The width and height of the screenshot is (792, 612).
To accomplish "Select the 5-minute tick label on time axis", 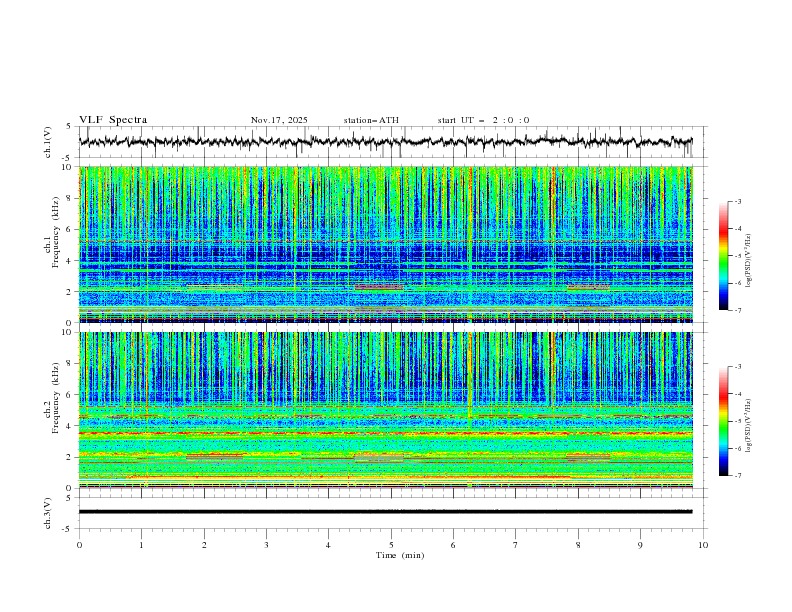I will (x=391, y=544).
